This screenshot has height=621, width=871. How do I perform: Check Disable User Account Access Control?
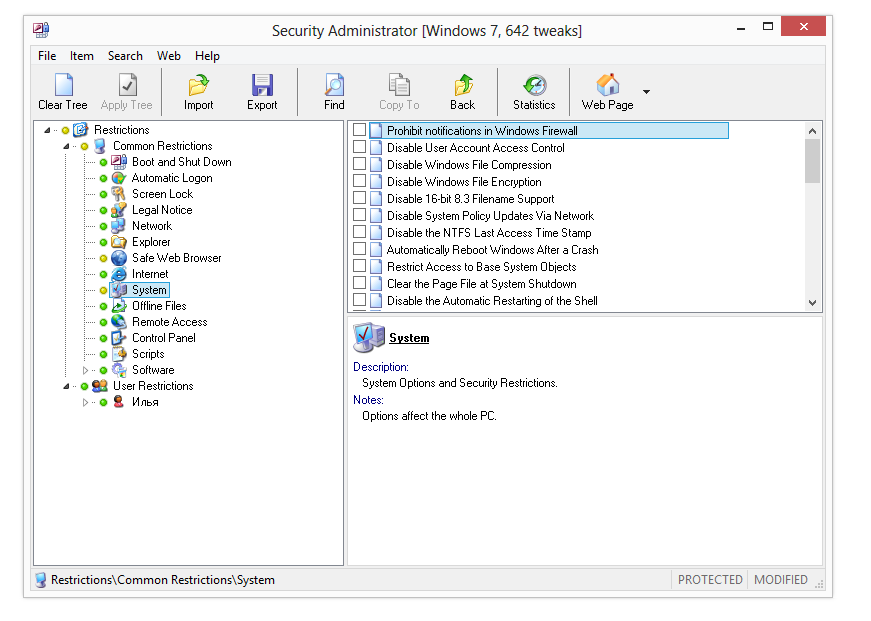359,147
